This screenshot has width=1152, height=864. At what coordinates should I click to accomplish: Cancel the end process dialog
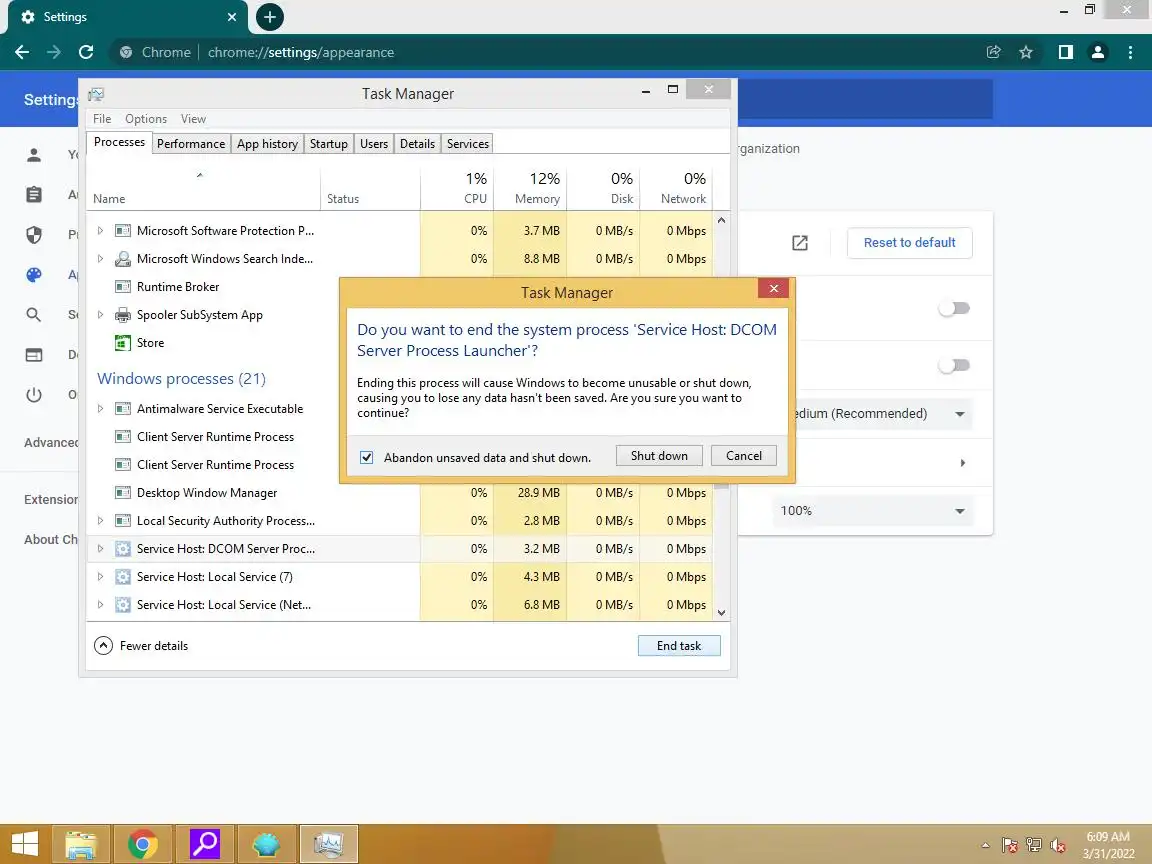tap(744, 456)
